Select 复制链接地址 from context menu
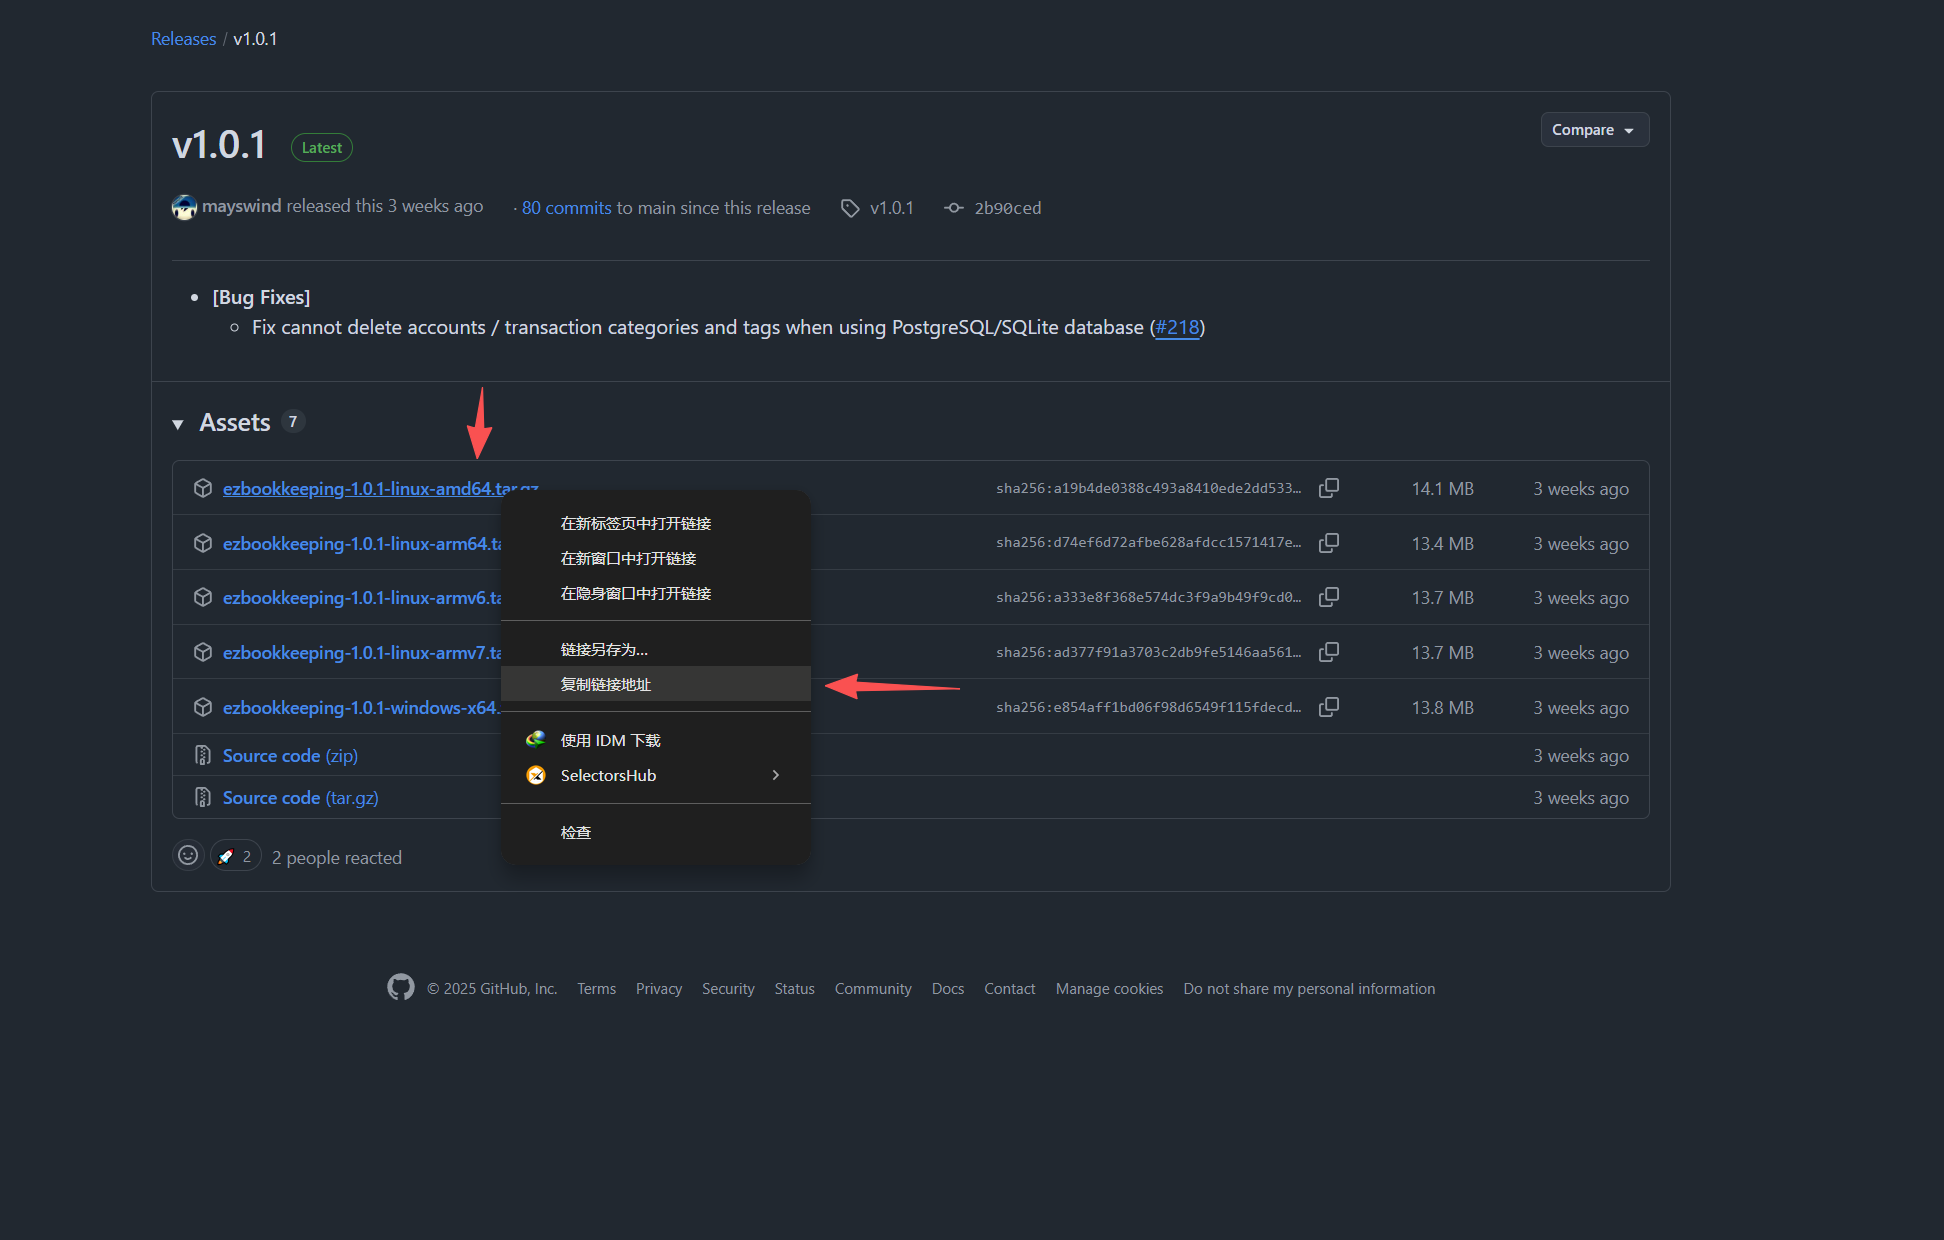 coord(606,684)
